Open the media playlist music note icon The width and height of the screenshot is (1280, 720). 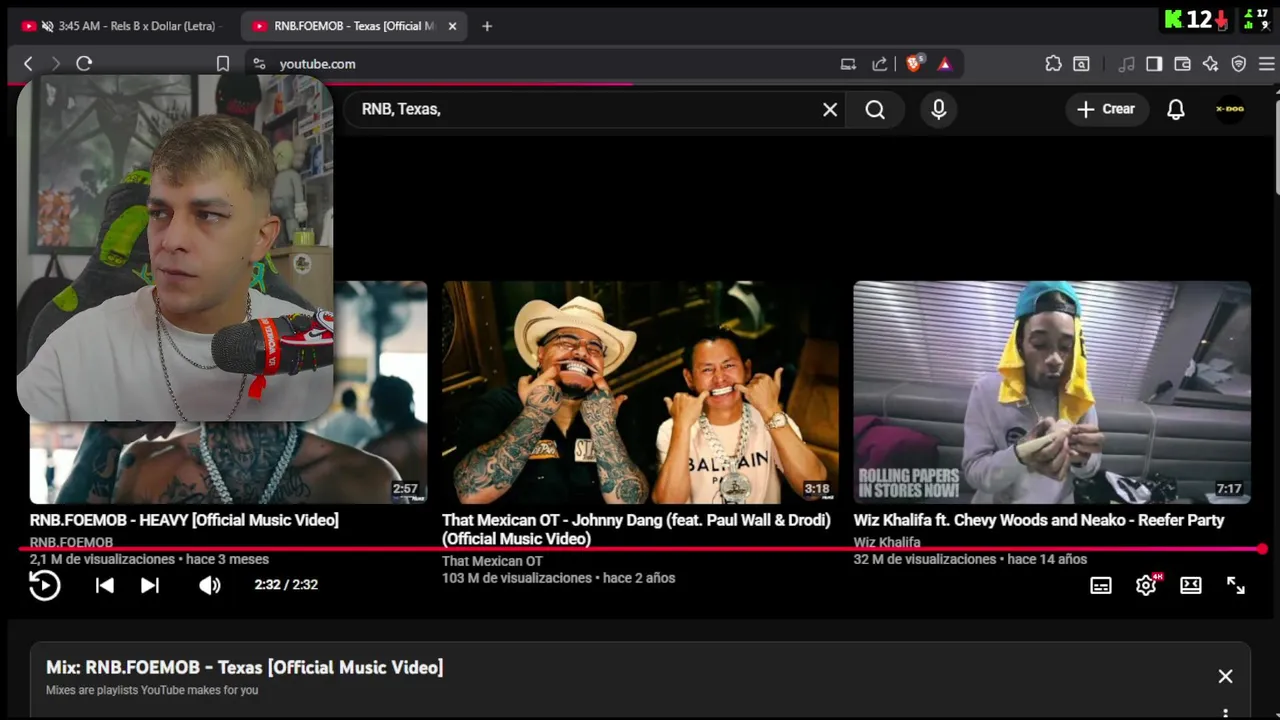pos(1127,64)
